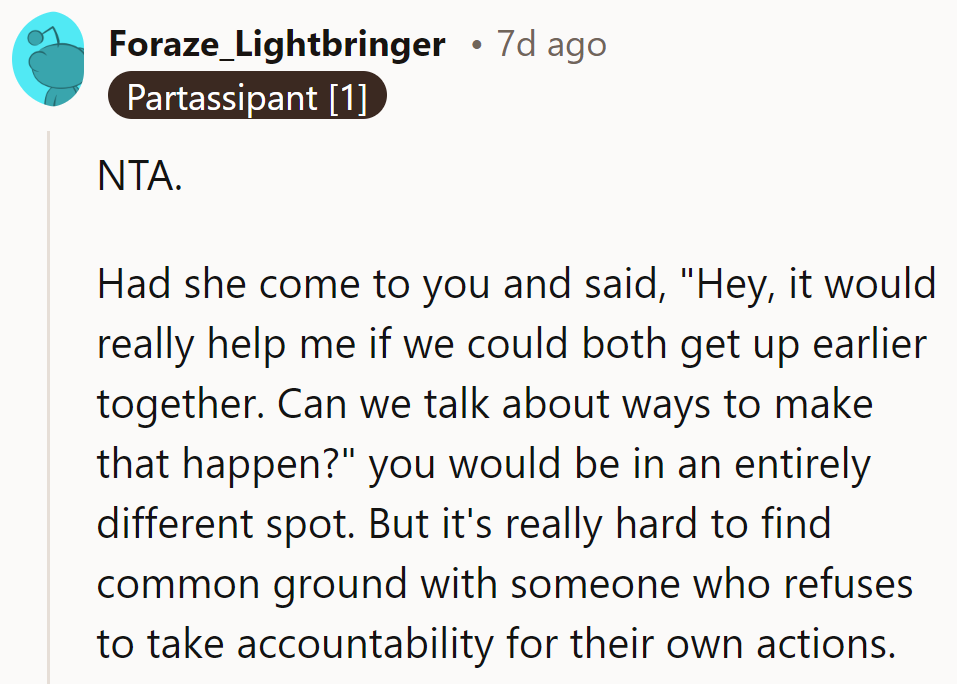Click the line starting "to take accountability"
The height and width of the screenshot is (684, 957).
(x=495, y=644)
